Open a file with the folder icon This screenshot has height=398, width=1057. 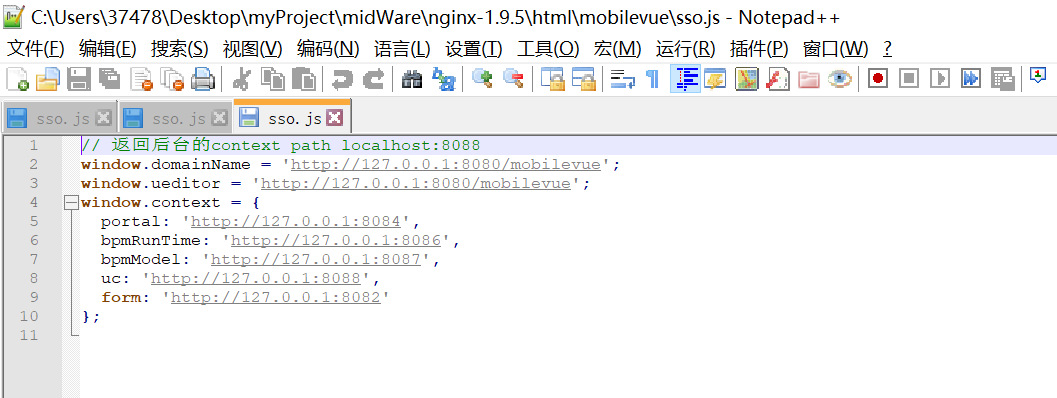tap(48, 79)
